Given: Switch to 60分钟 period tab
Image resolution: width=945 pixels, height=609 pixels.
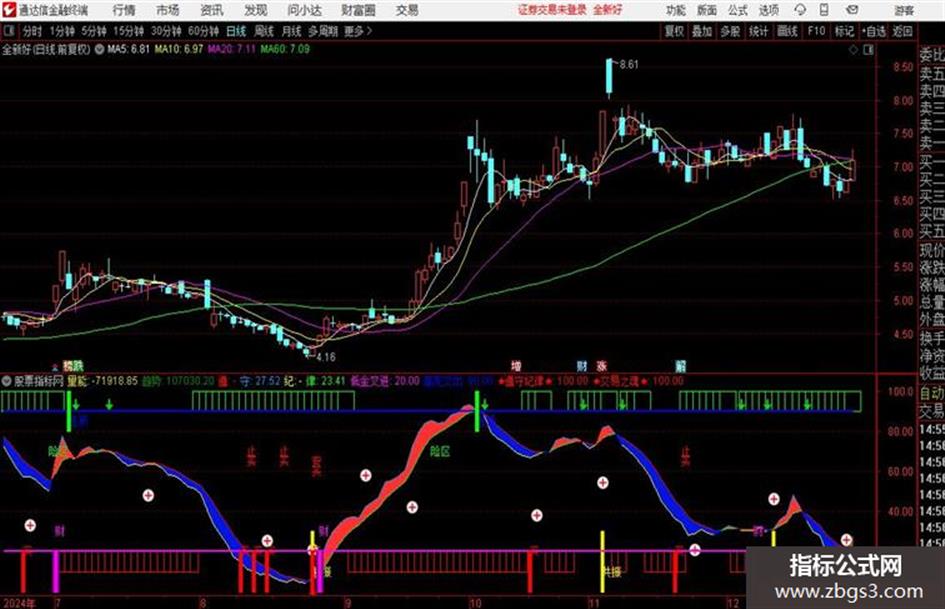Looking at the screenshot, I should click(203, 31).
